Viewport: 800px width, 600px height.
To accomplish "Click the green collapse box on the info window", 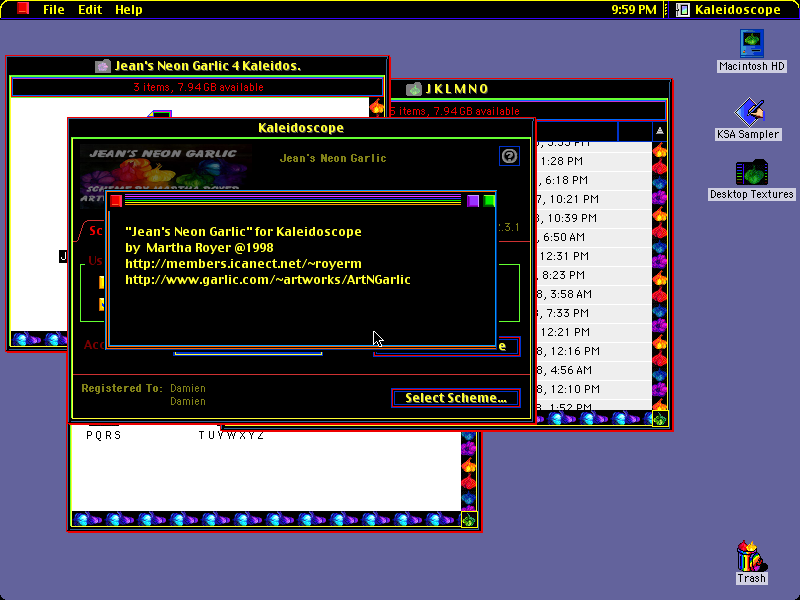I will [x=489, y=201].
